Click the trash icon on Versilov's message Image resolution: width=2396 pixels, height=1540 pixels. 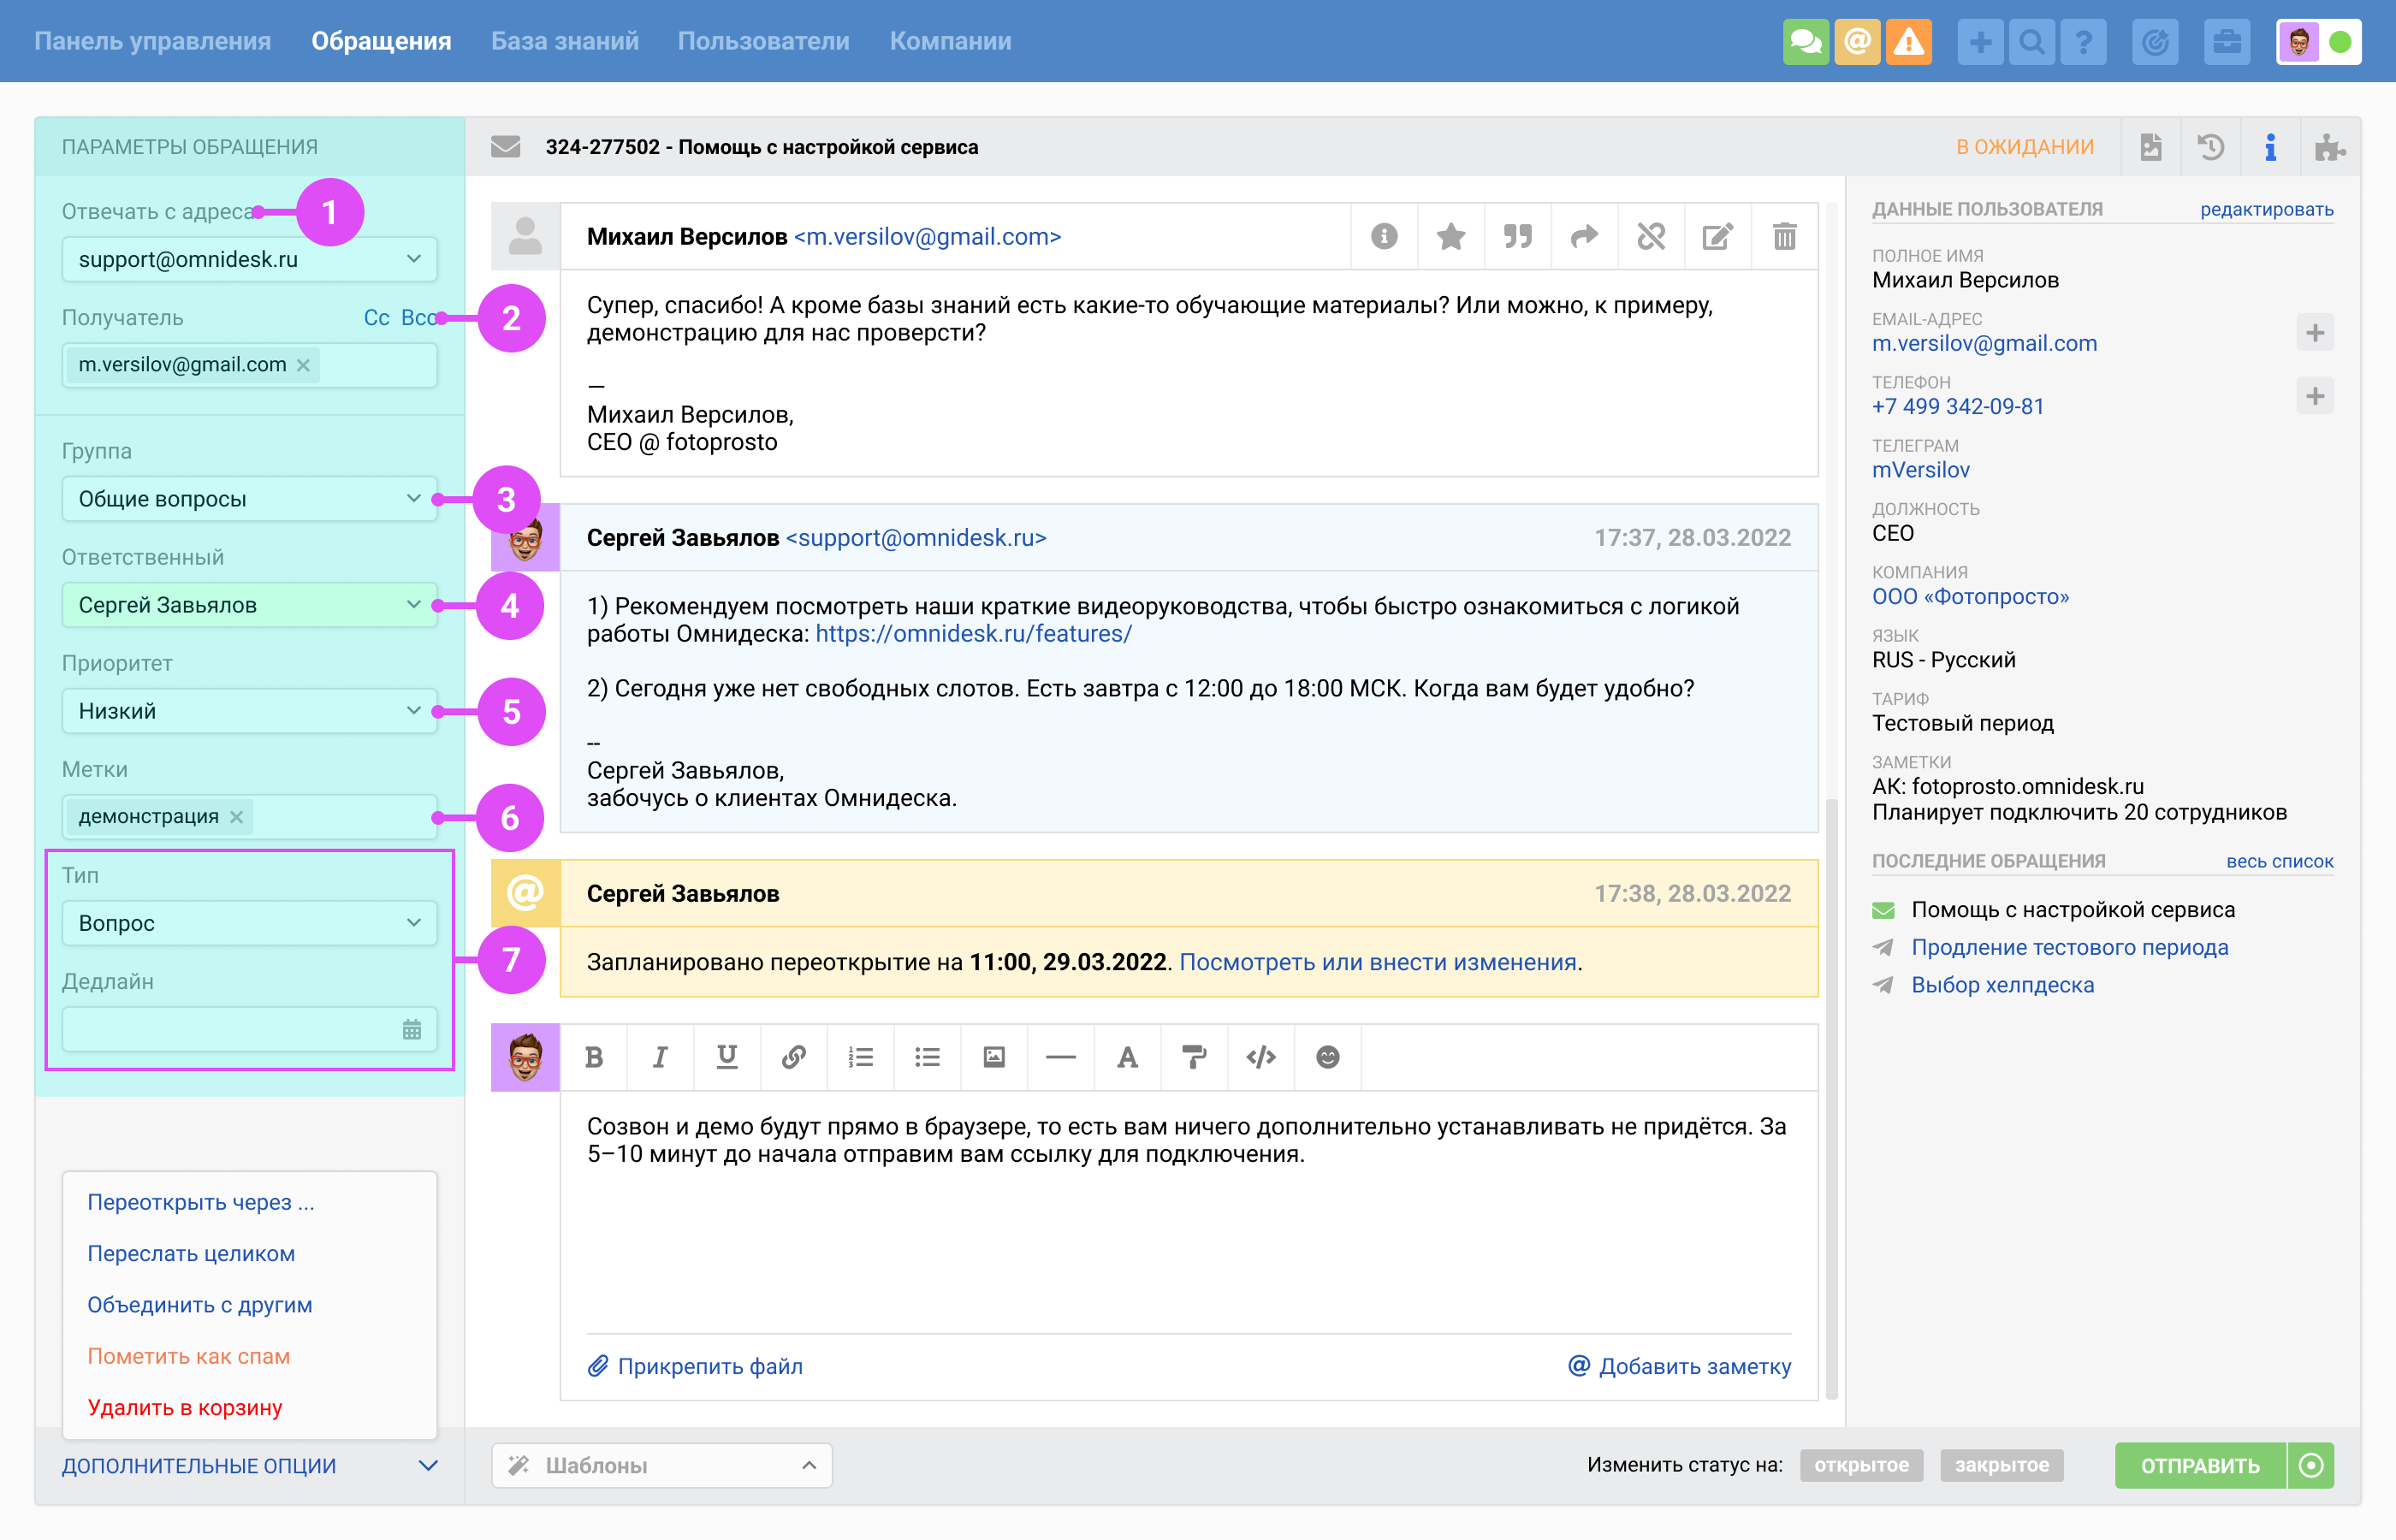1784,237
